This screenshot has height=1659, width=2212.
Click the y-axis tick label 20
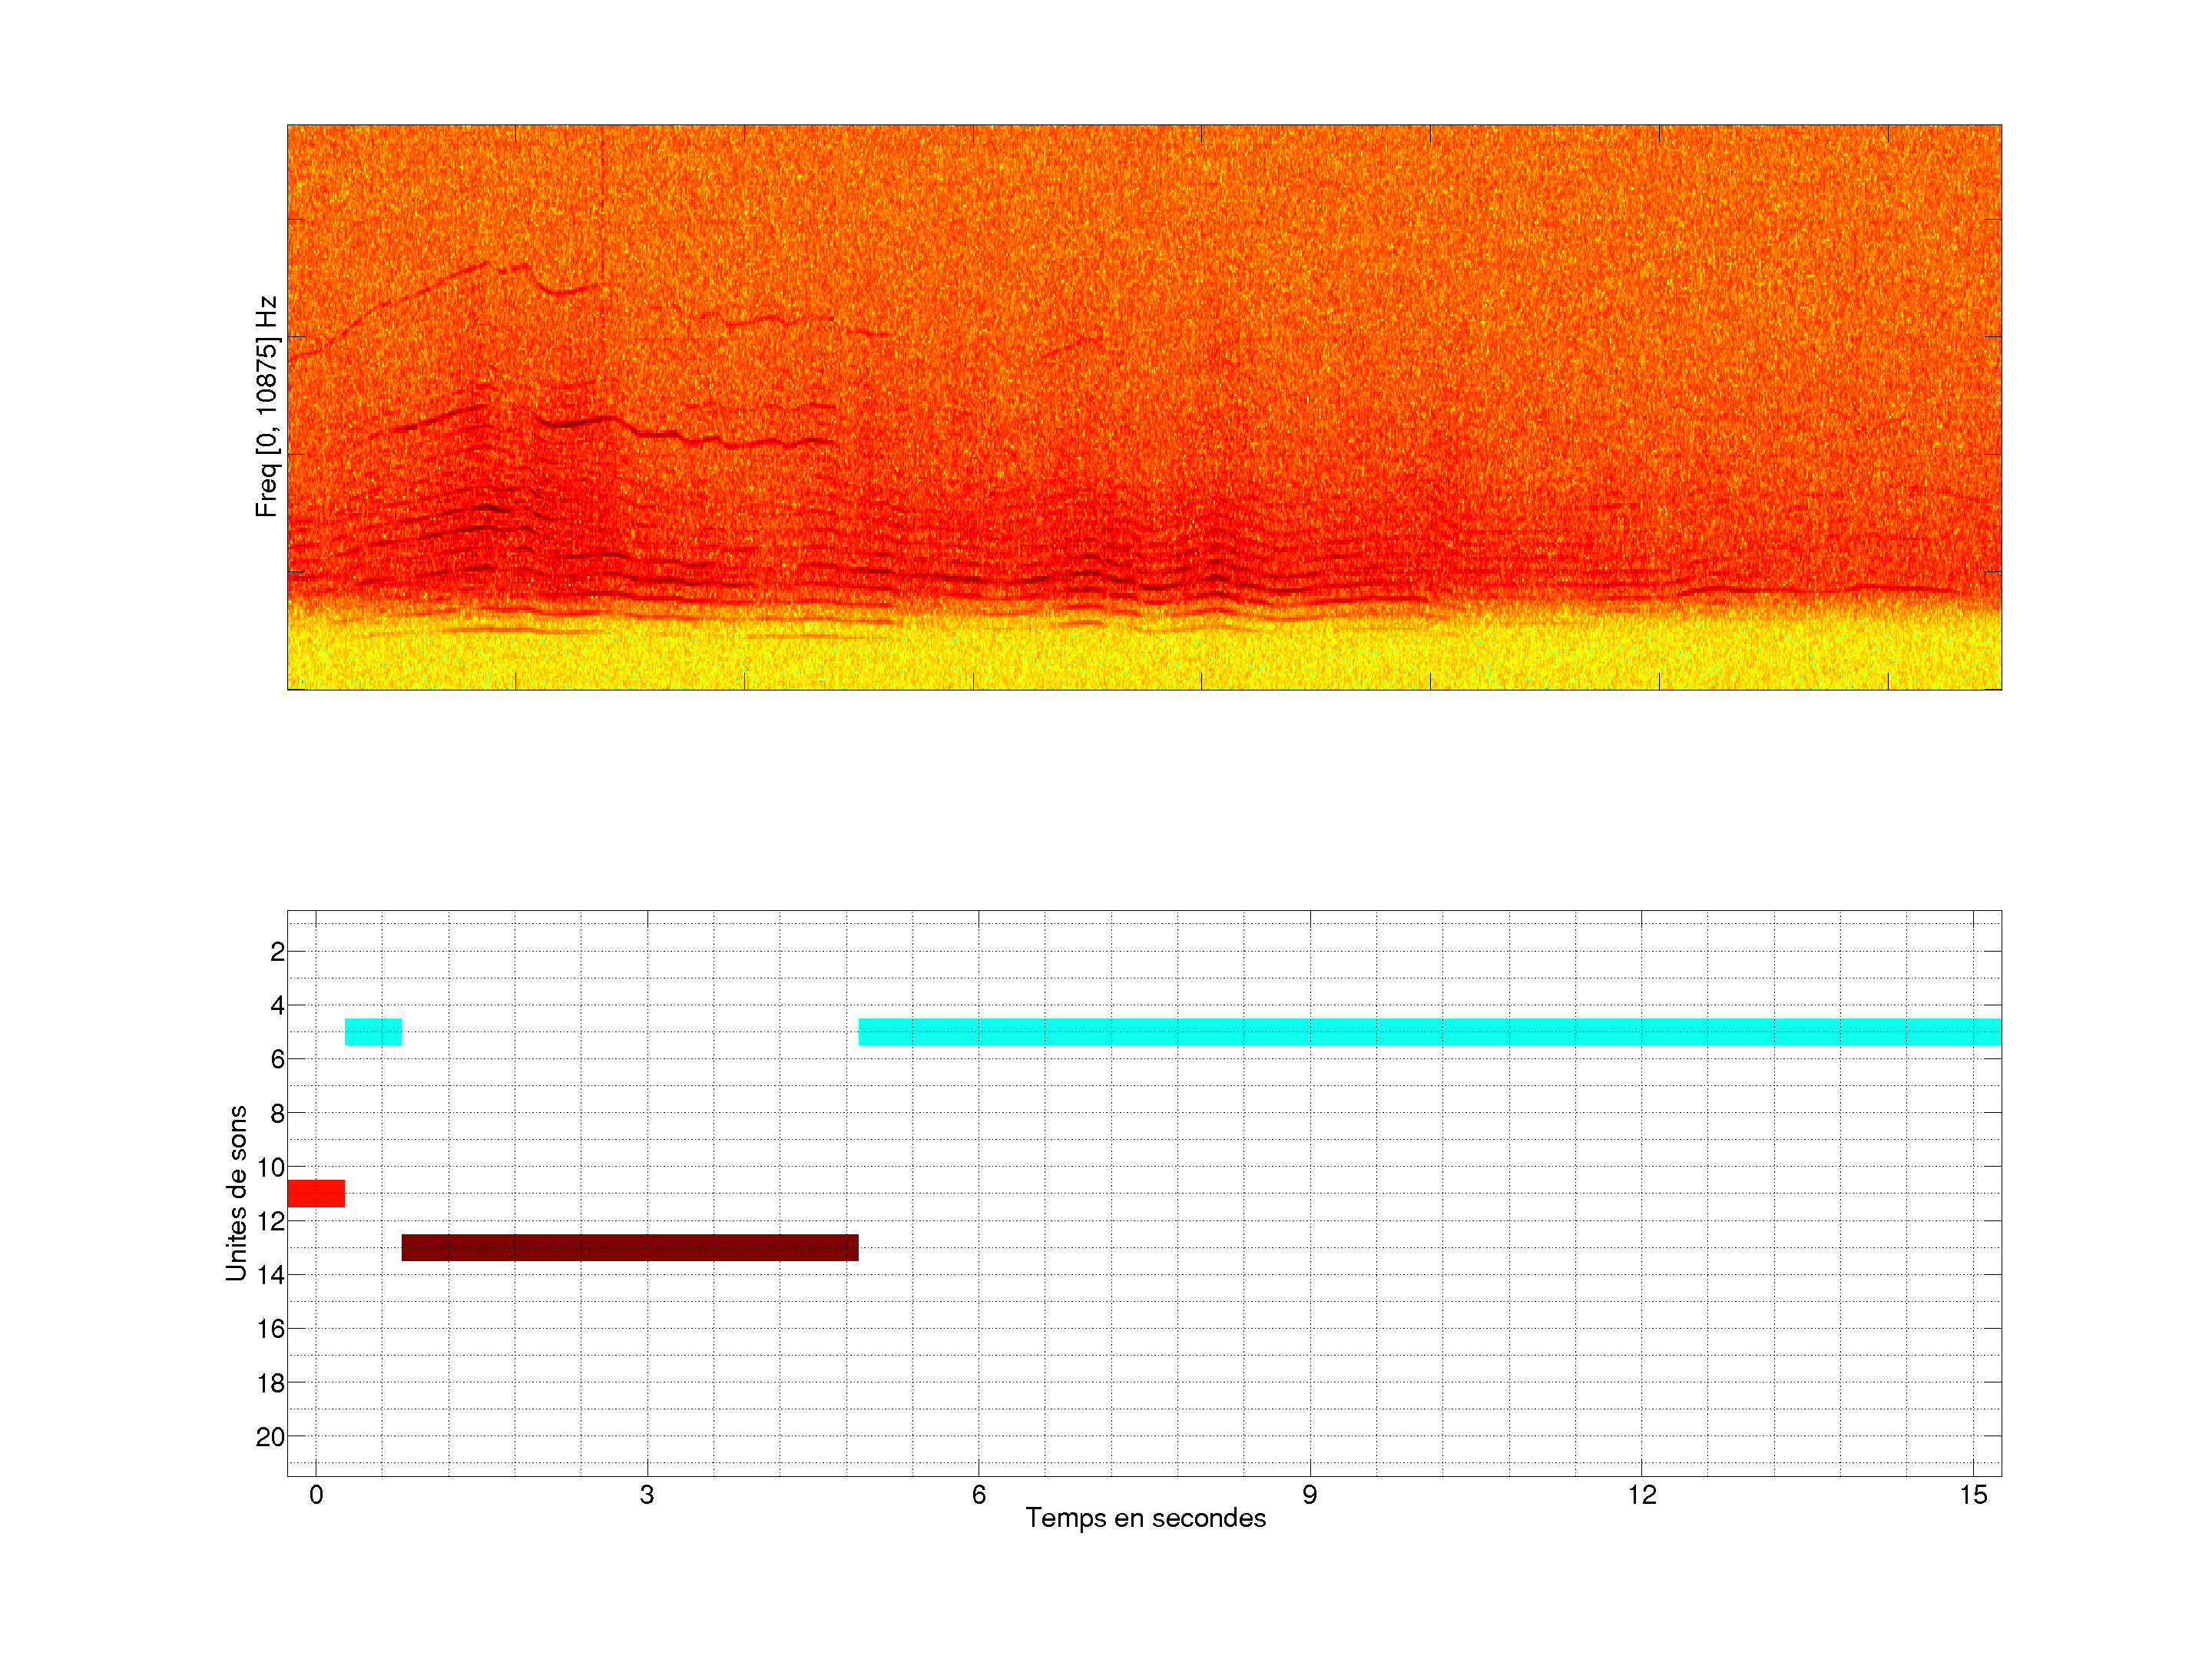(x=271, y=1437)
